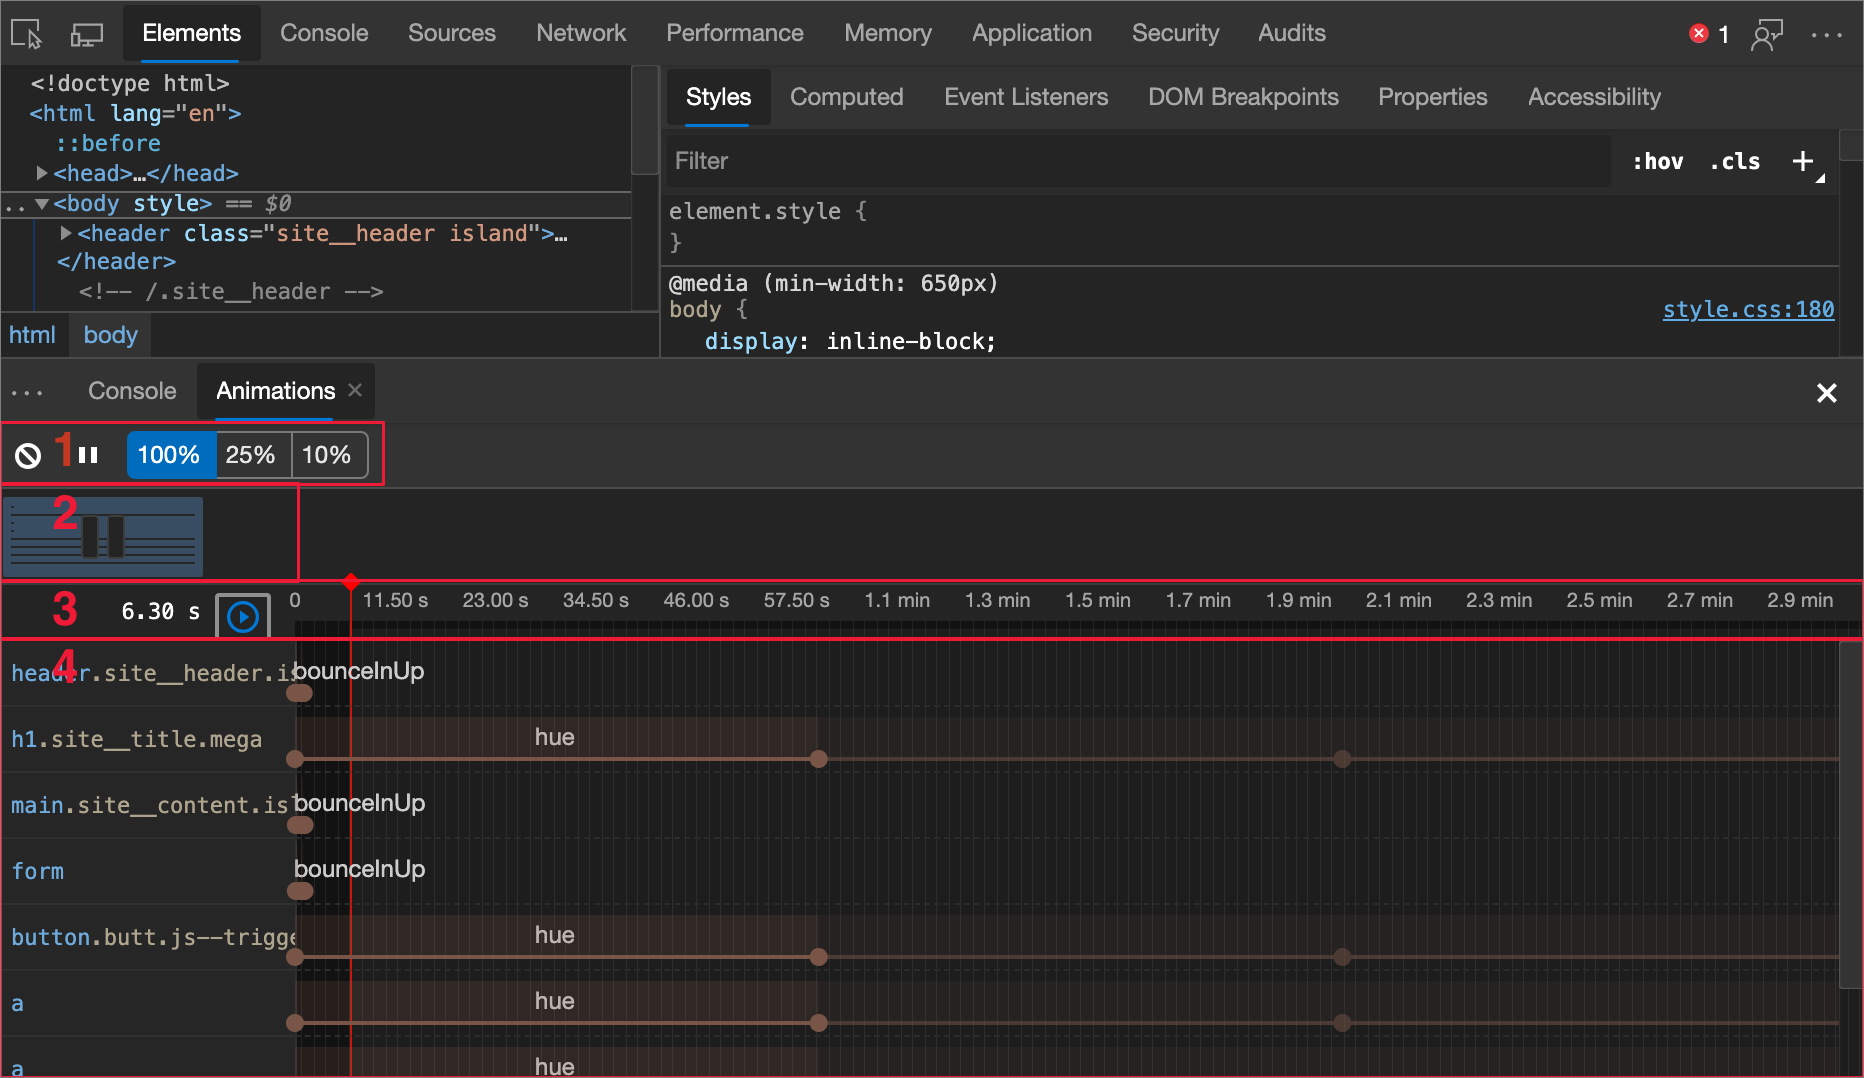This screenshot has height=1078, width=1864.
Task: Expand the site__header element
Action: 65,233
